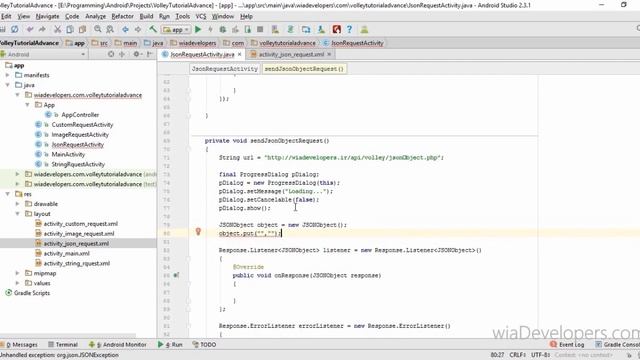Viewport: 640px width, 360px height.
Task: Click the scroll-from-source target icon
Action: [x=111, y=54]
